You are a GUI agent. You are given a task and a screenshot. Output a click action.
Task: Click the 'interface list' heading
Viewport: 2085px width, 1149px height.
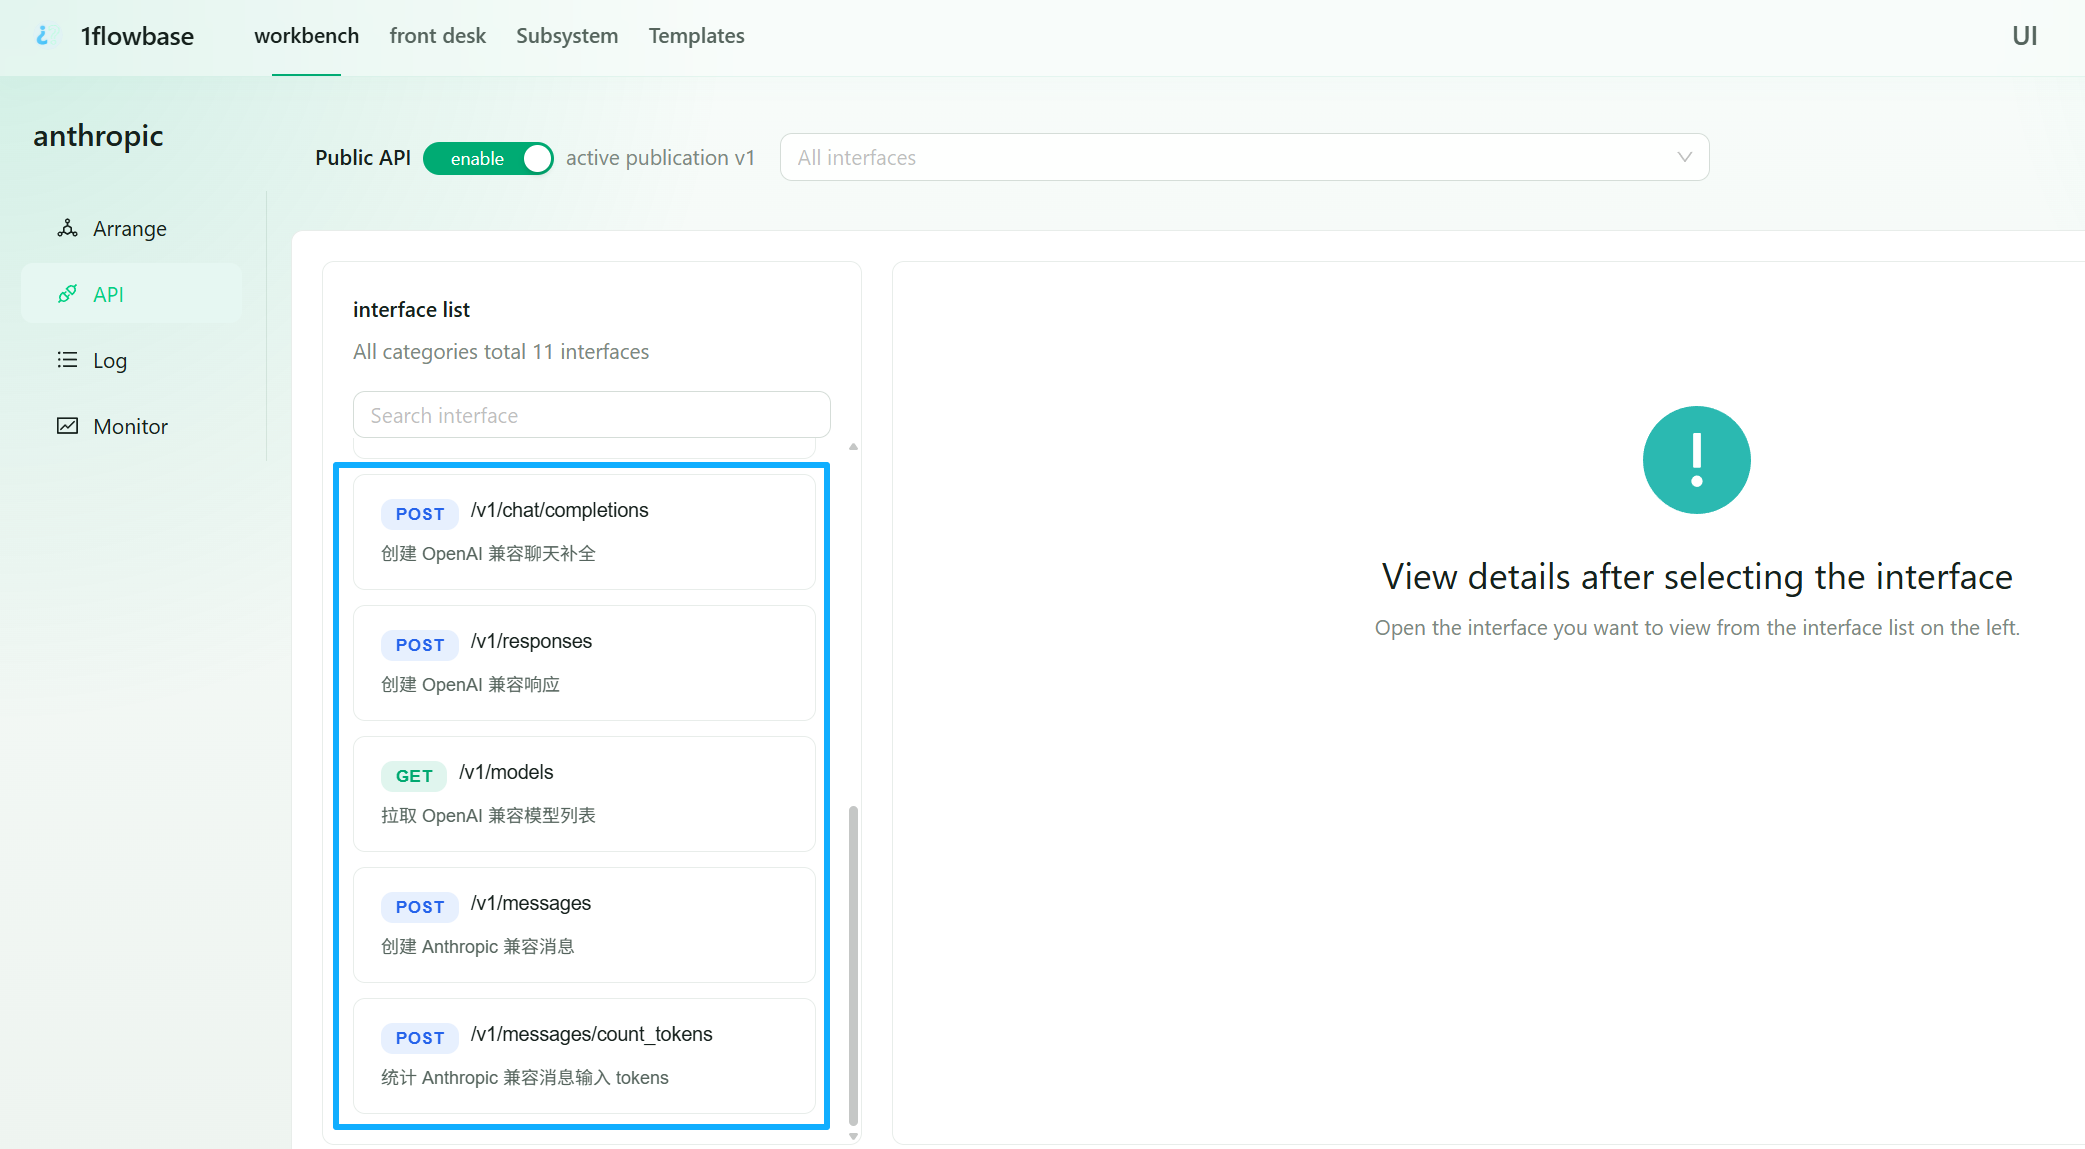click(411, 310)
